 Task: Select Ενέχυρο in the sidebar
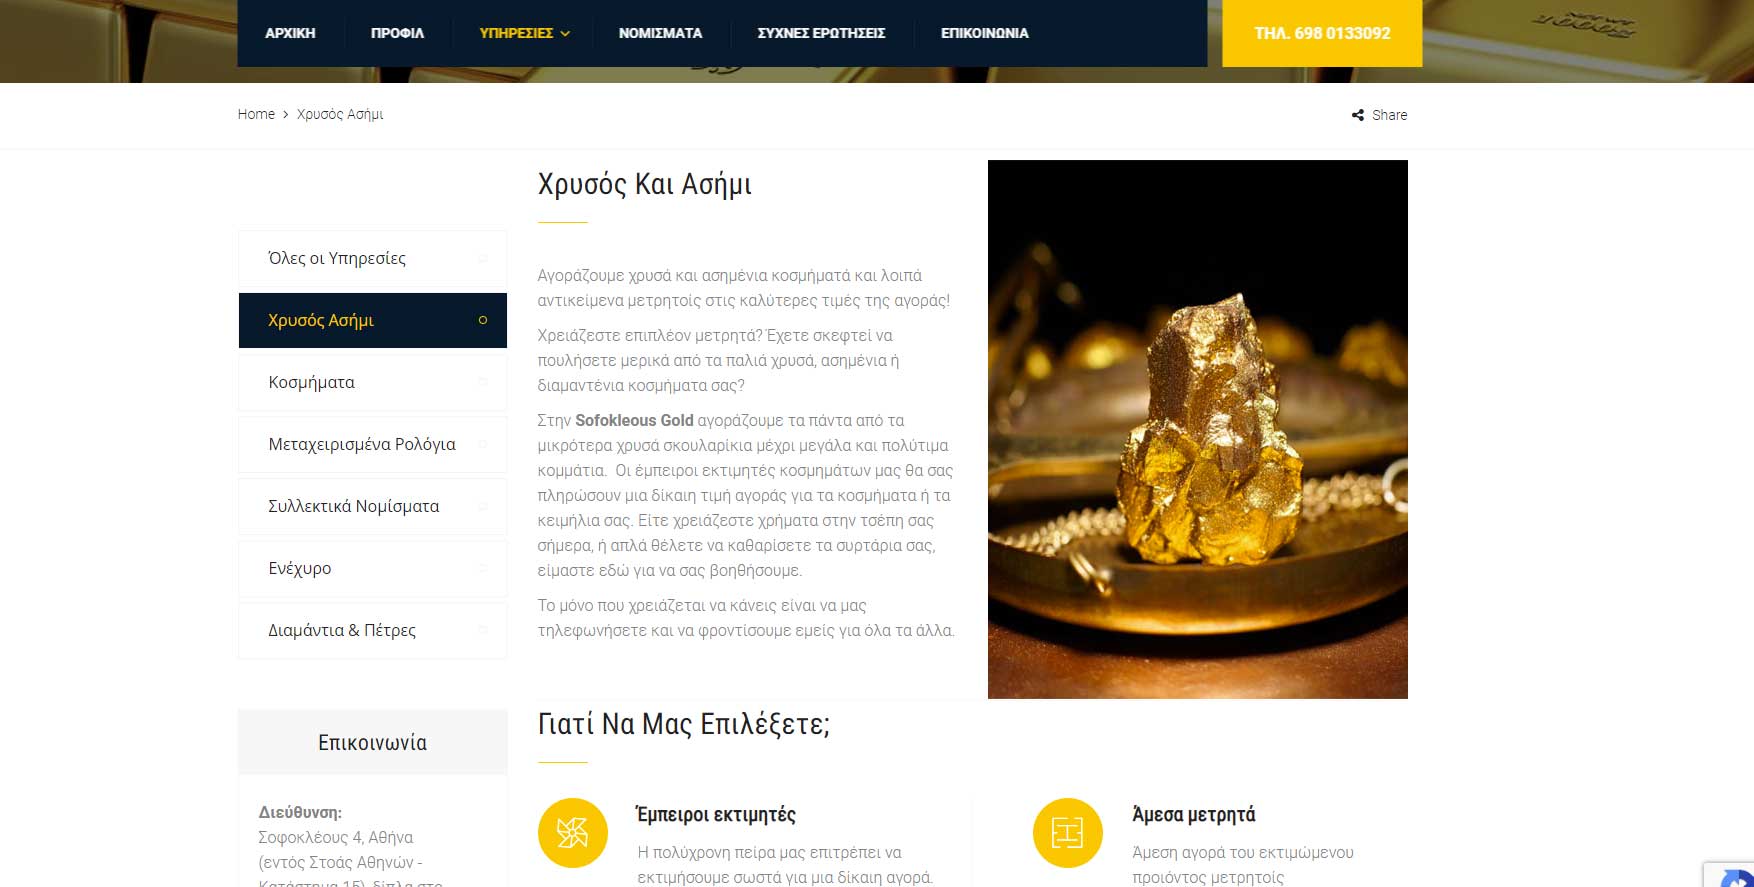pos(373,568)
